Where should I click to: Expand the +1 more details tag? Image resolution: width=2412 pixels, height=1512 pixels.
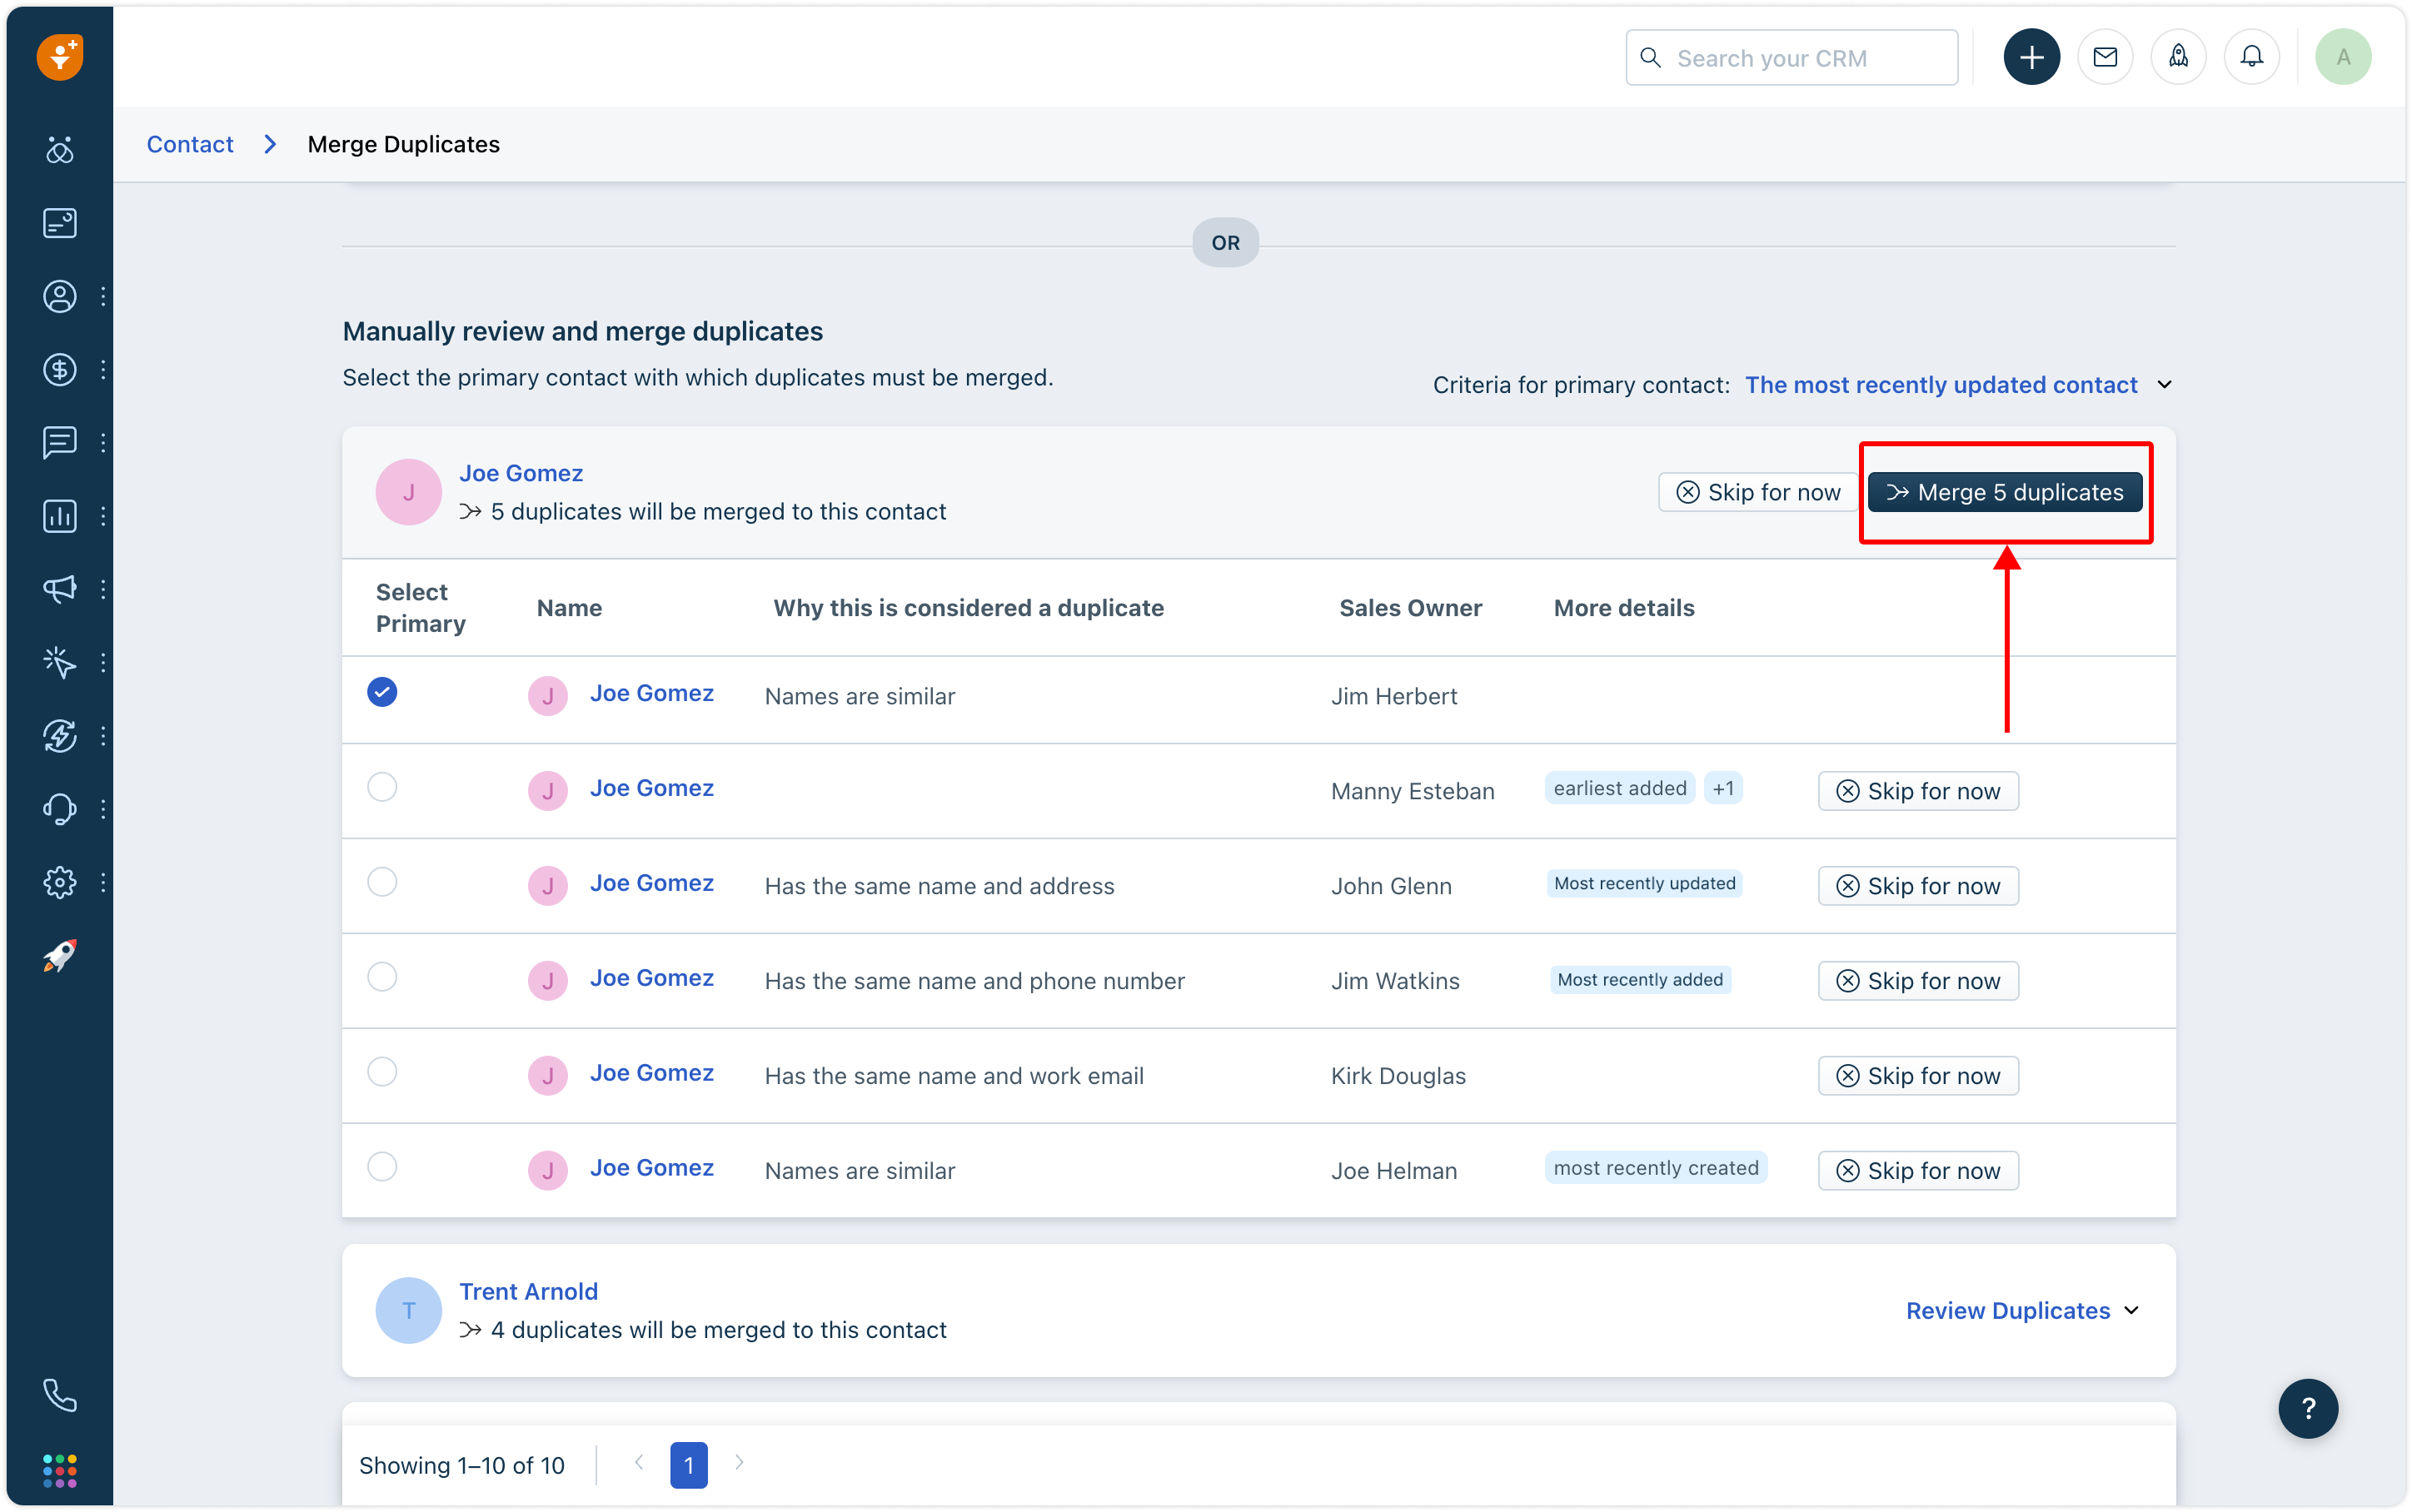[1723, 789]
